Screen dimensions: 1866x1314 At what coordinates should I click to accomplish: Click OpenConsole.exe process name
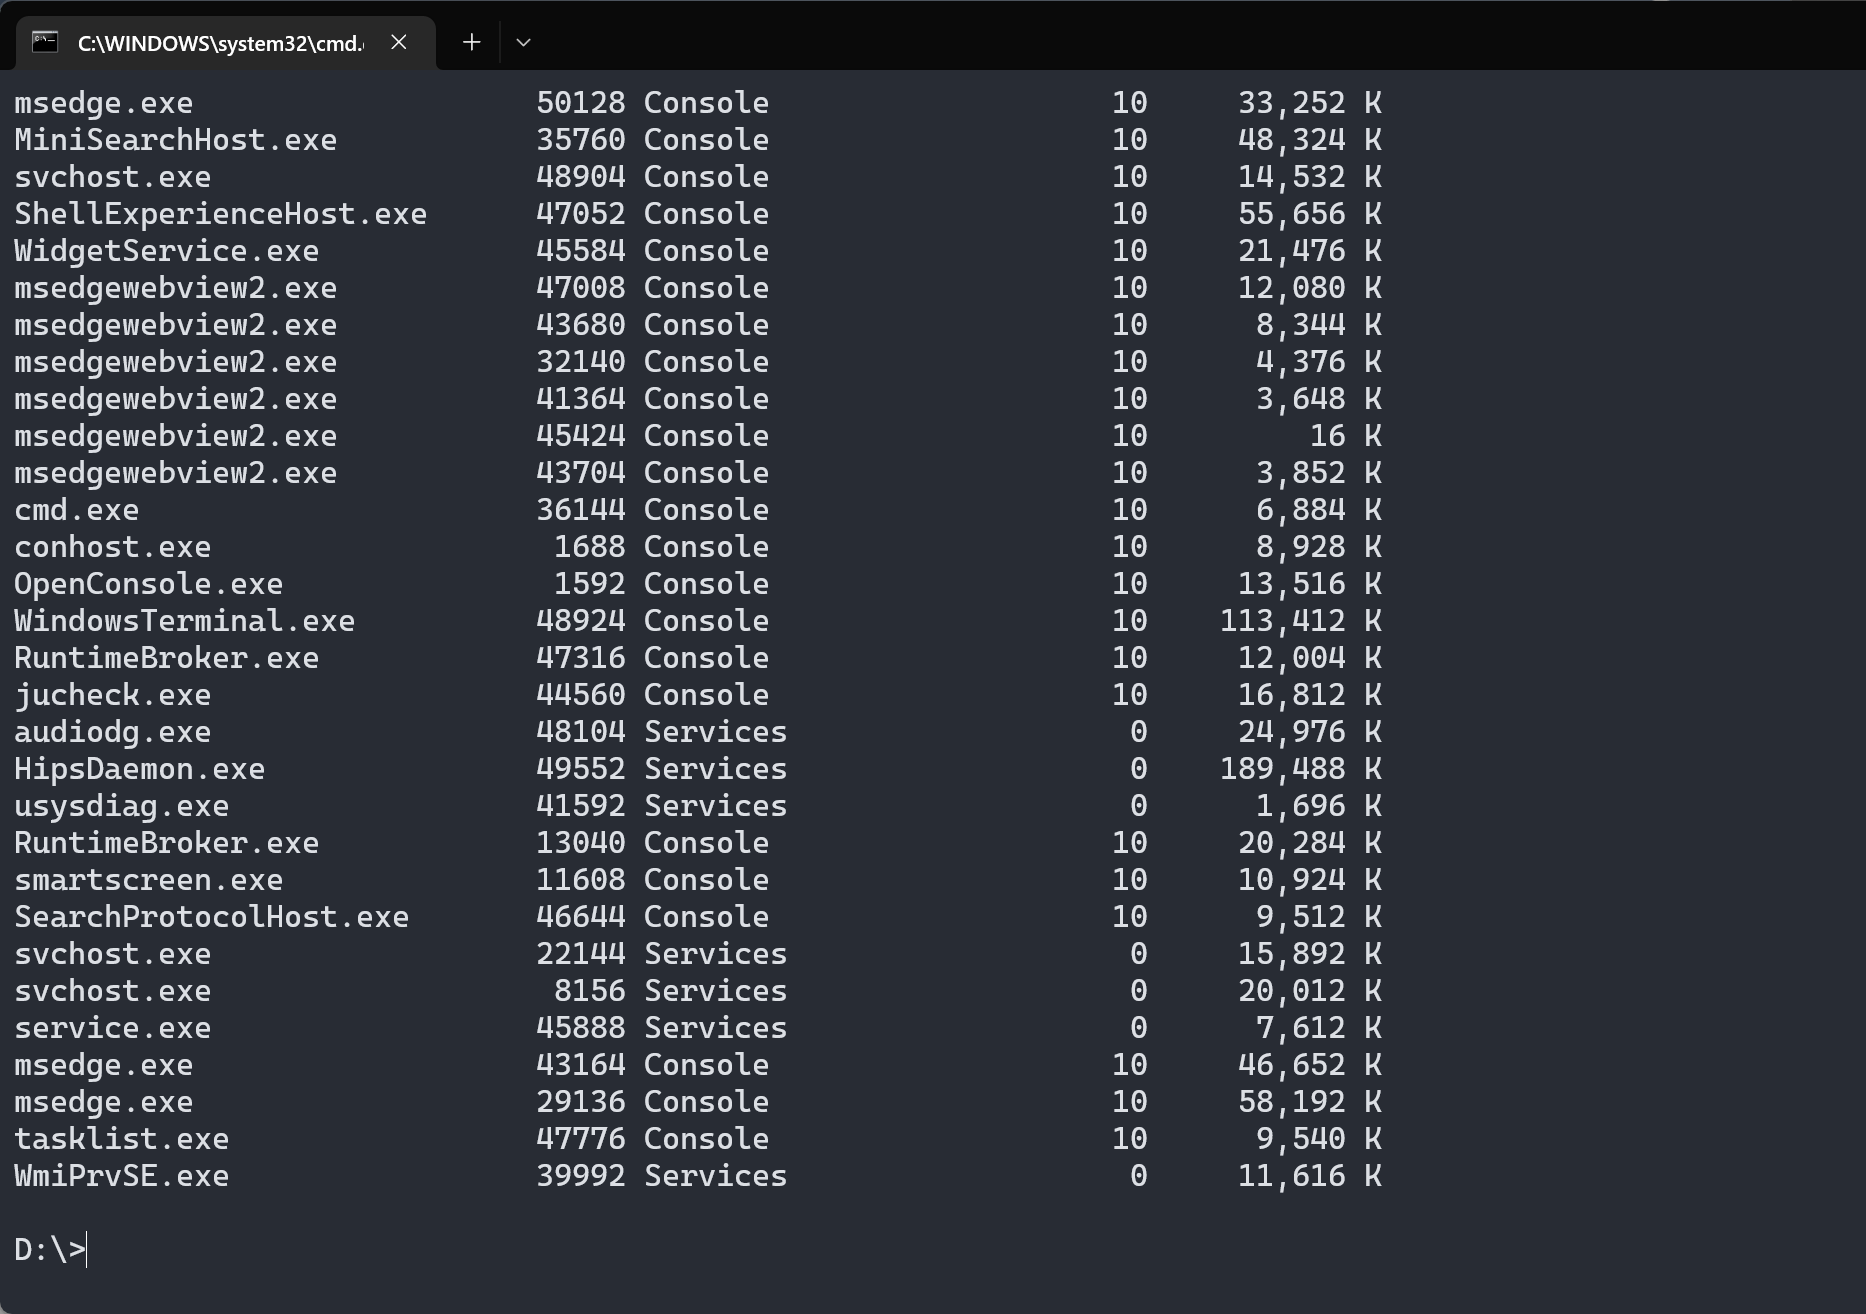[149, 584]
